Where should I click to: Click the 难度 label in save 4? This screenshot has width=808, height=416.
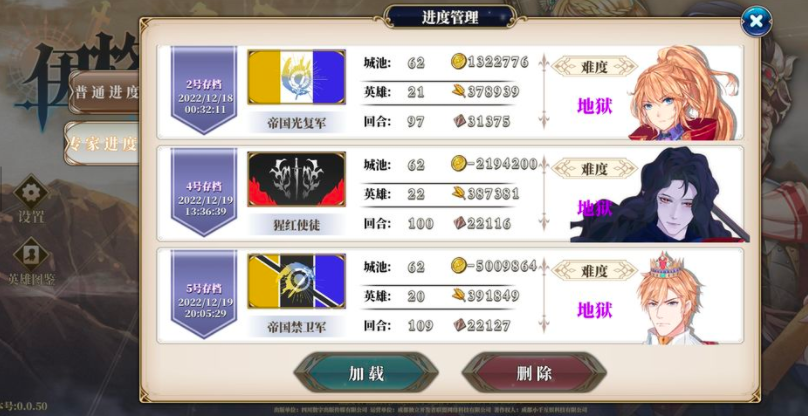tap(595, 169)
